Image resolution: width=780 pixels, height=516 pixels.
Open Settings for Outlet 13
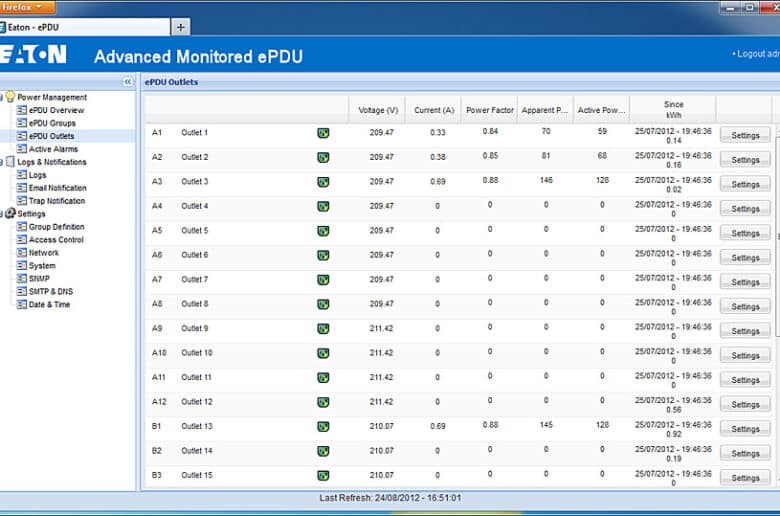point(745,428)
